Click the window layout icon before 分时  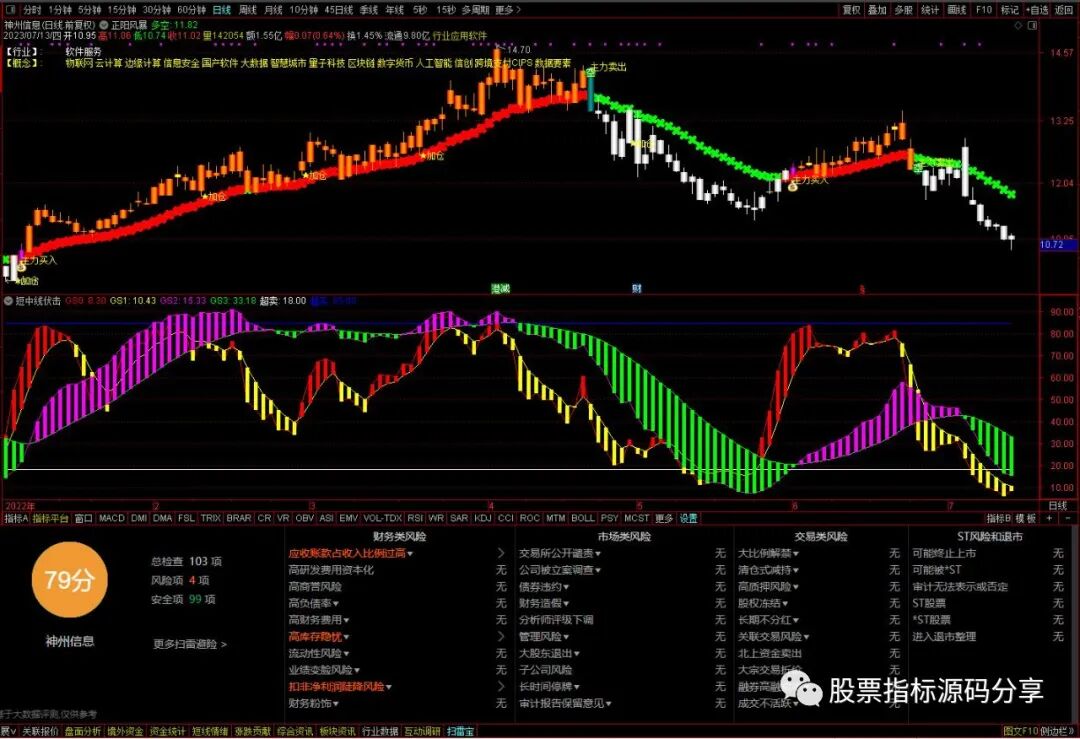click(x=10, y=10)
